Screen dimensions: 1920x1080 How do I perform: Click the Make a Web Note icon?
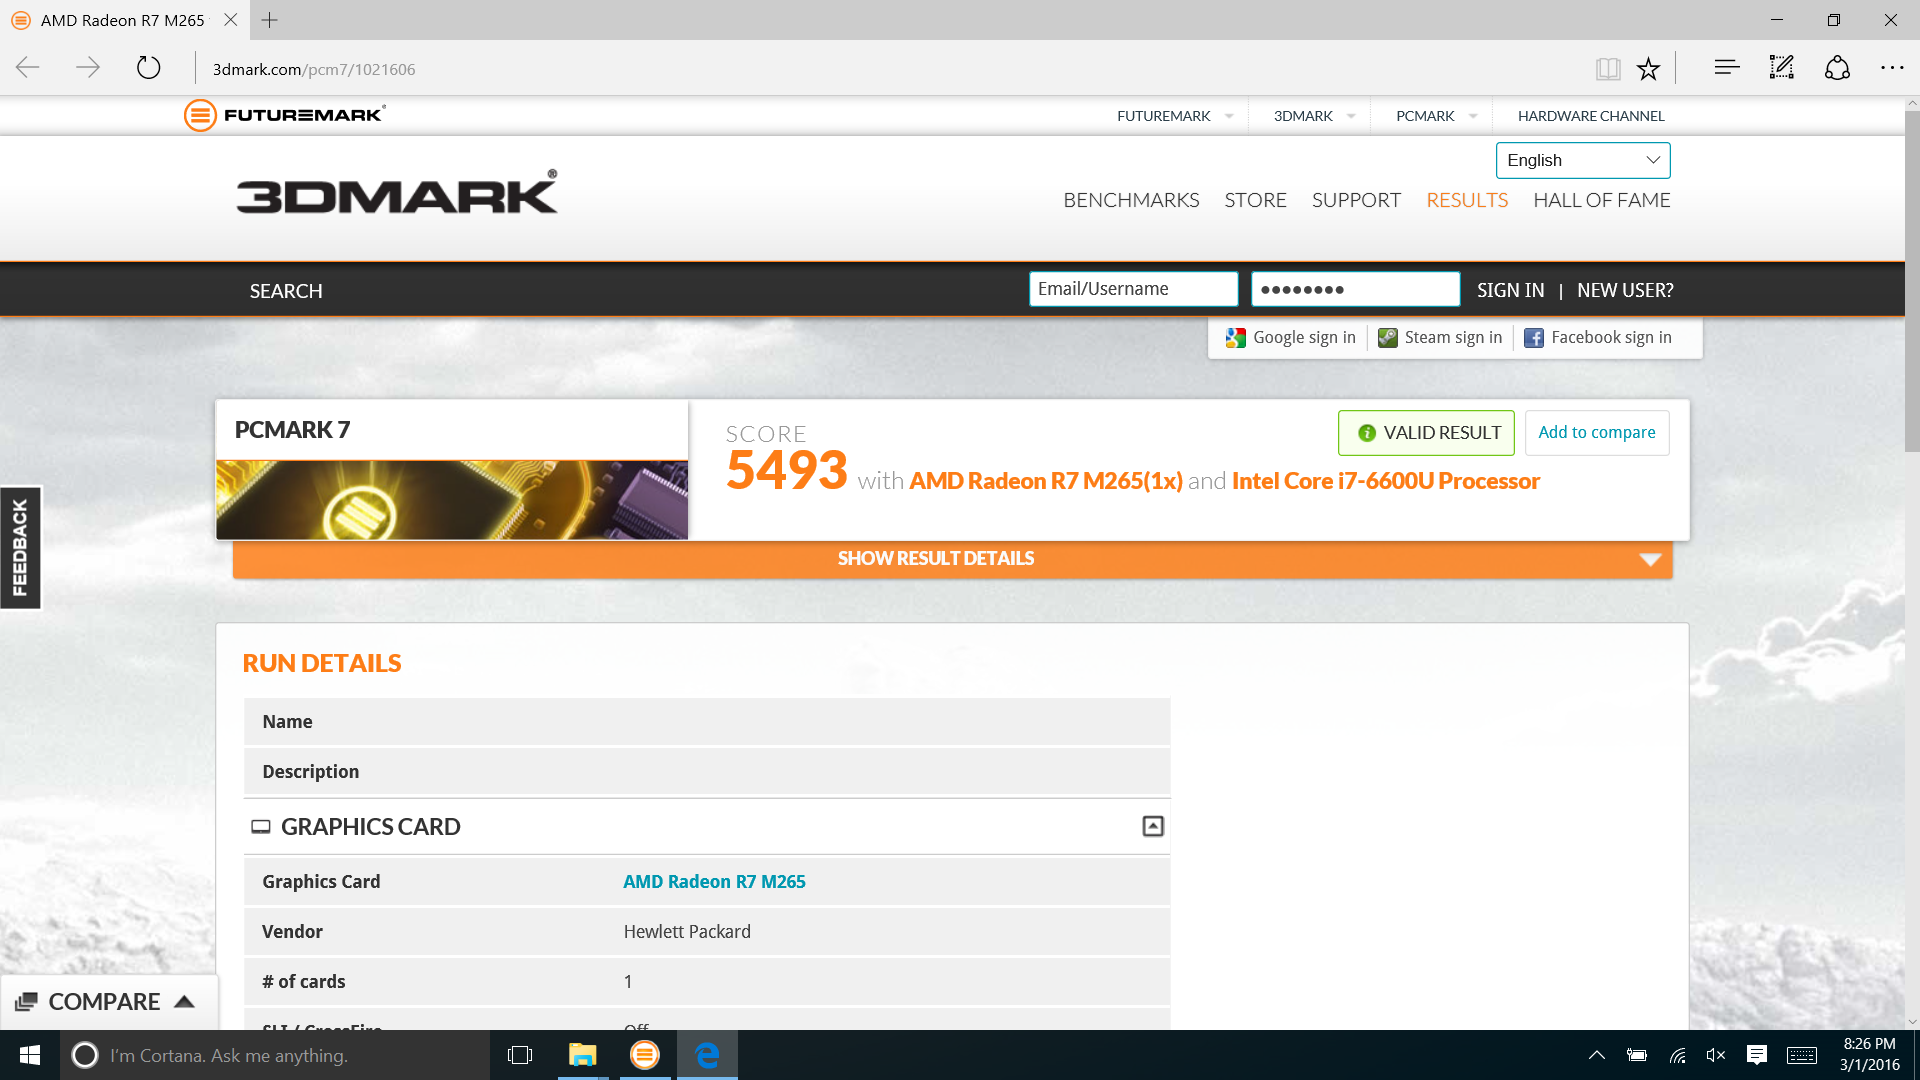pyautogui.click(x=1781, y=68)
